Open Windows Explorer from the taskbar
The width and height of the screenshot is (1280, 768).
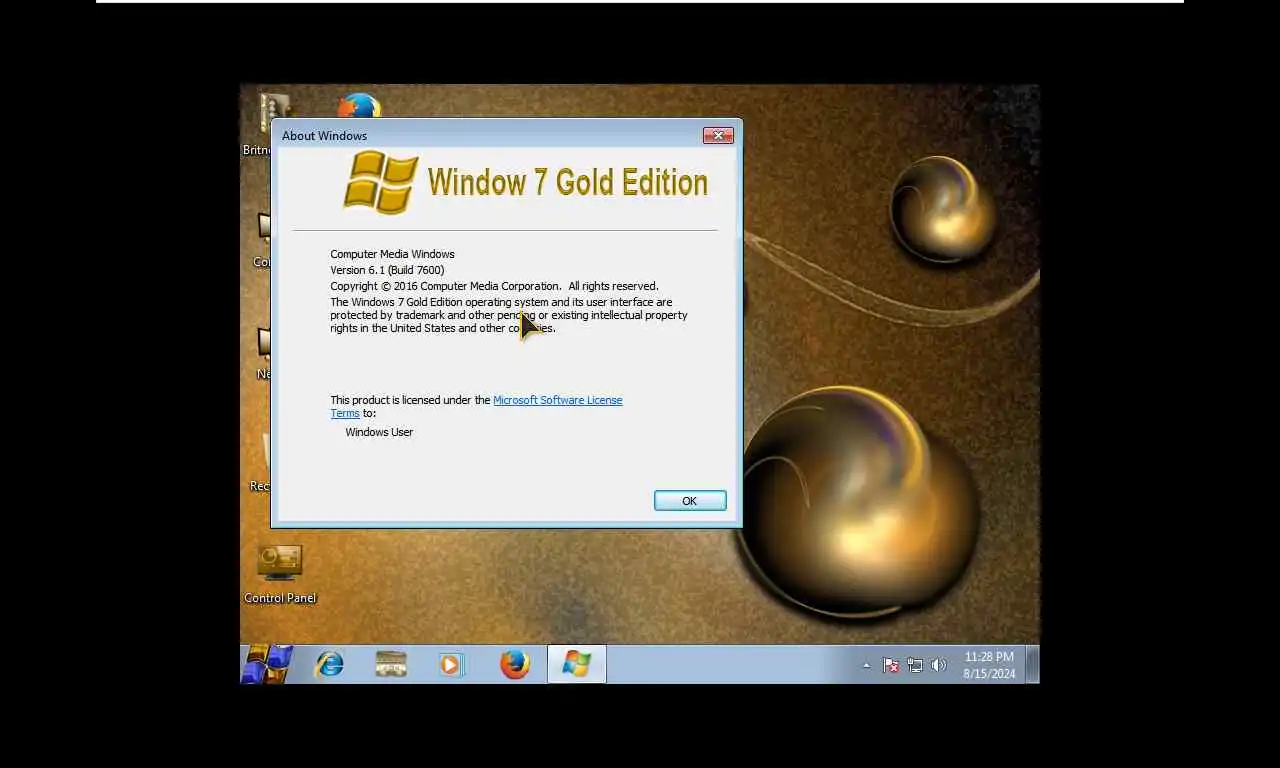click(391, 664)
